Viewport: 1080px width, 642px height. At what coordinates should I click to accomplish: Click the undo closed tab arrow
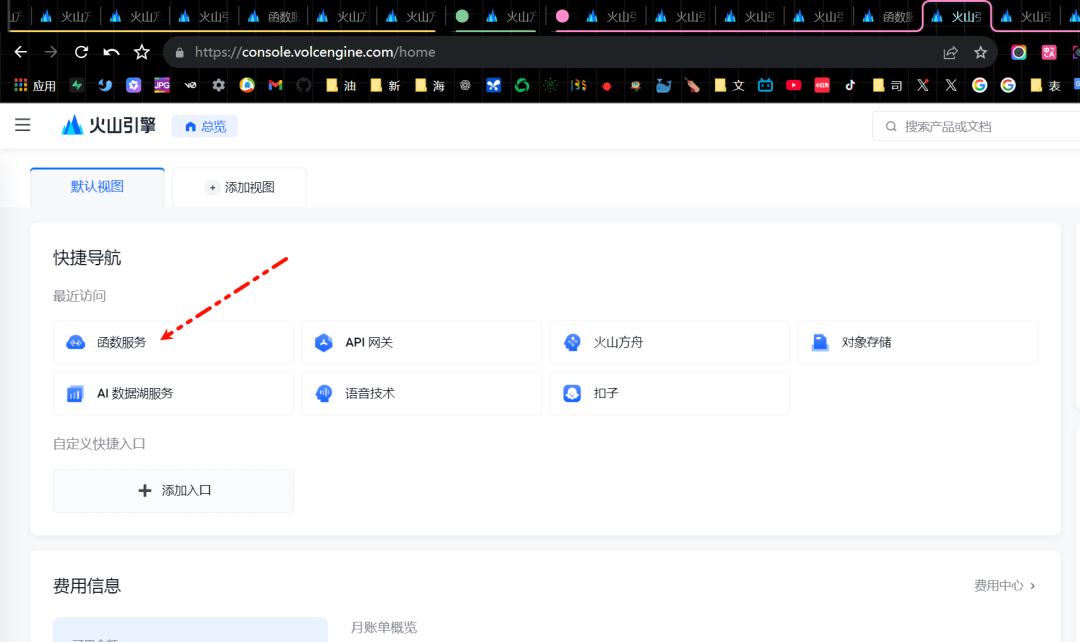(111, 52)
